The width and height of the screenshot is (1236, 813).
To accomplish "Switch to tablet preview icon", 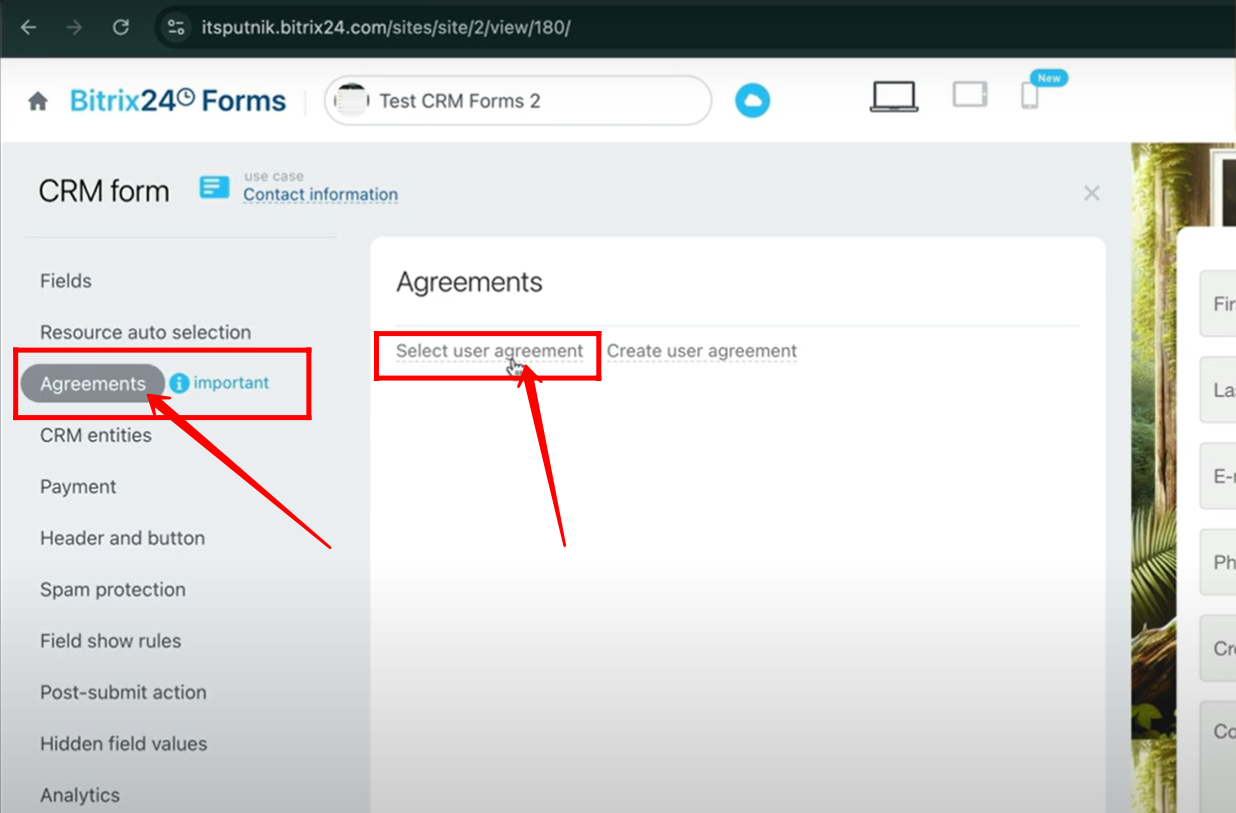I will pyautogui.click(x=970, y=95).
